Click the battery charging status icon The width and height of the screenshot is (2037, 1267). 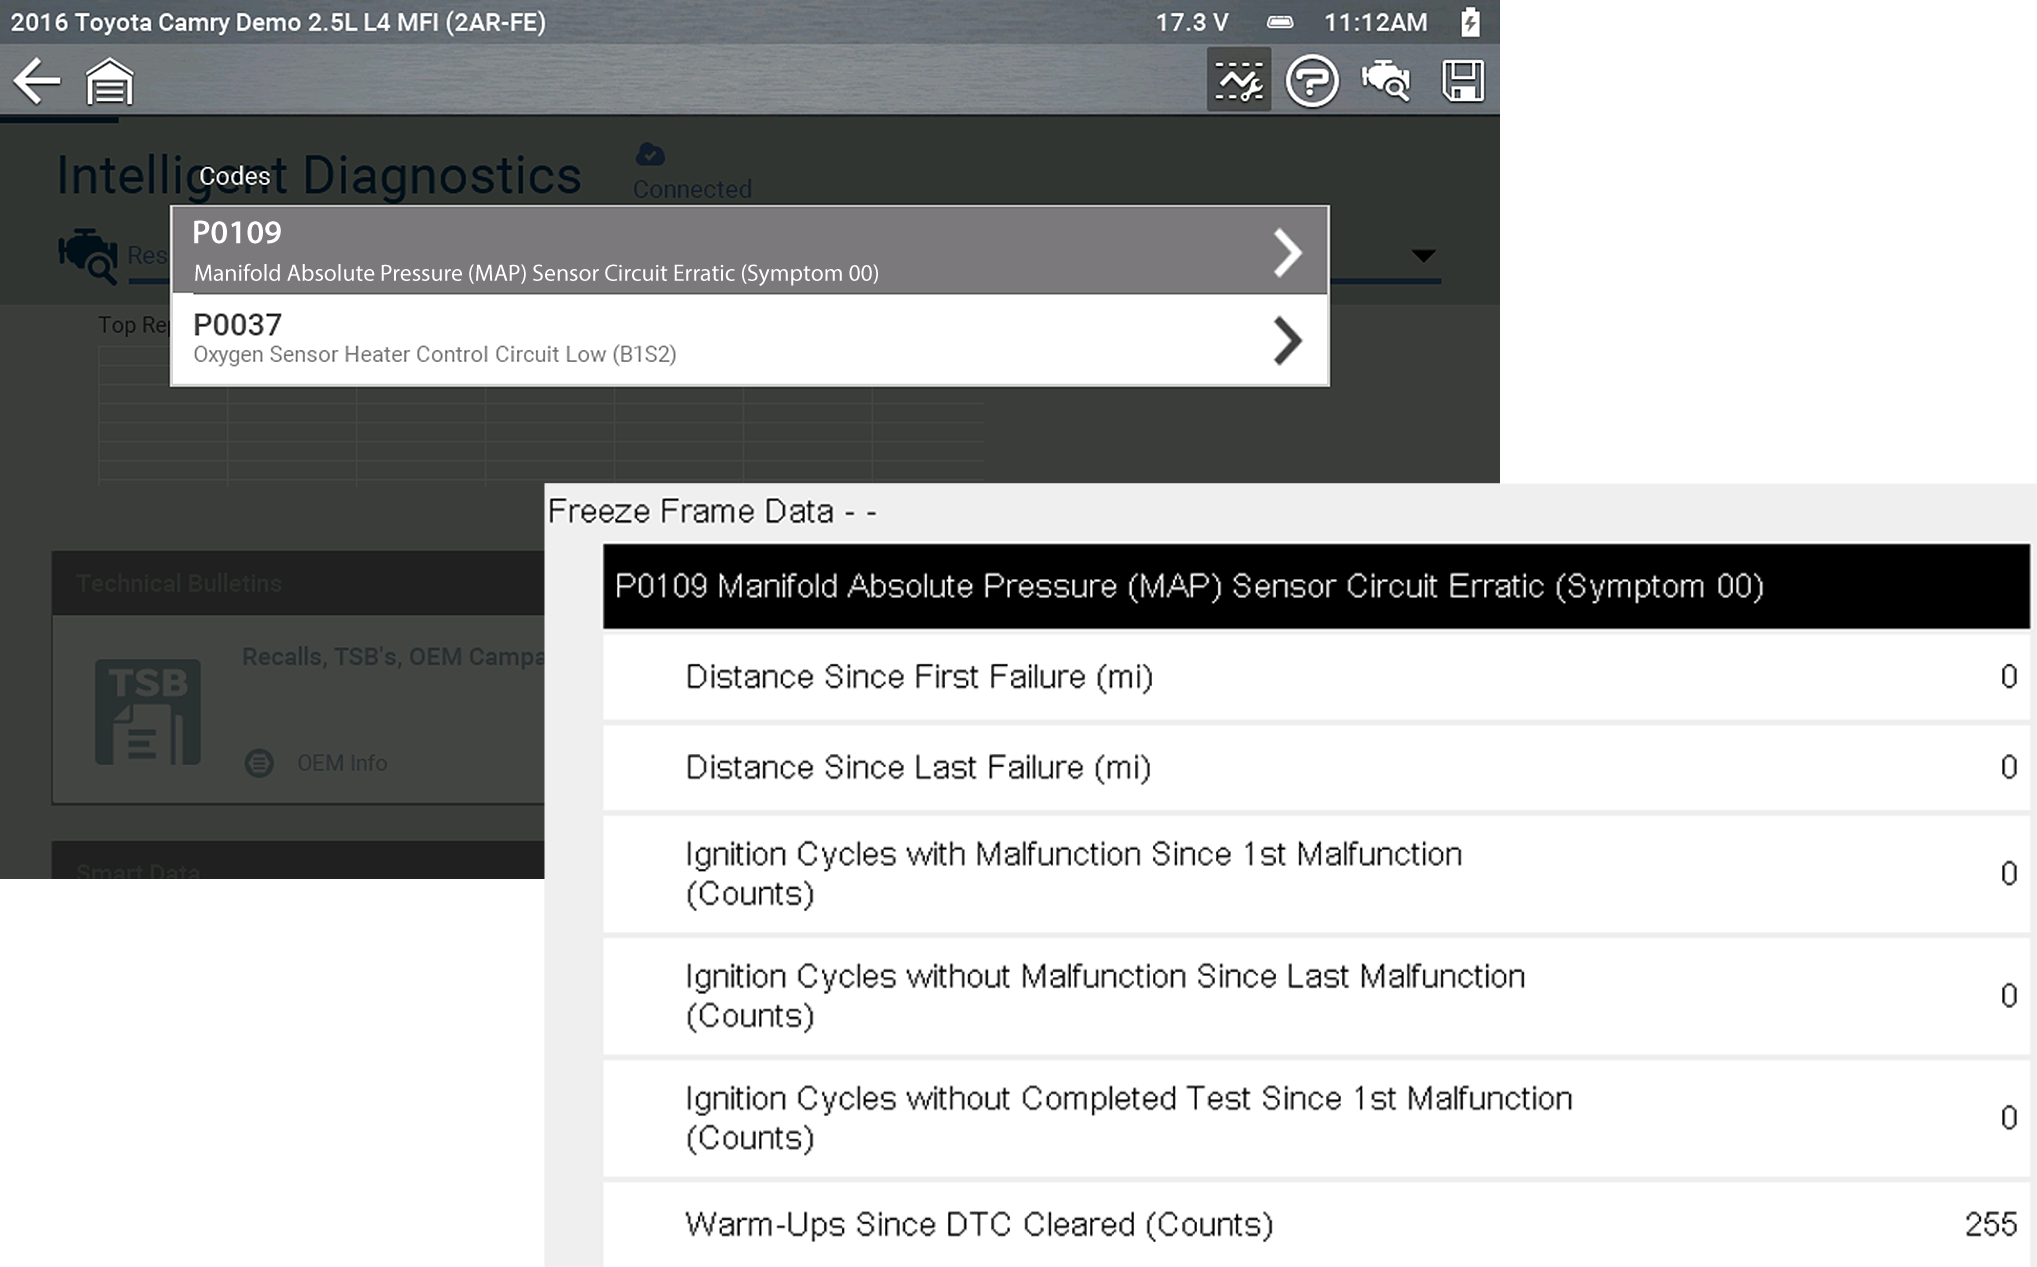pos(1470,22)
